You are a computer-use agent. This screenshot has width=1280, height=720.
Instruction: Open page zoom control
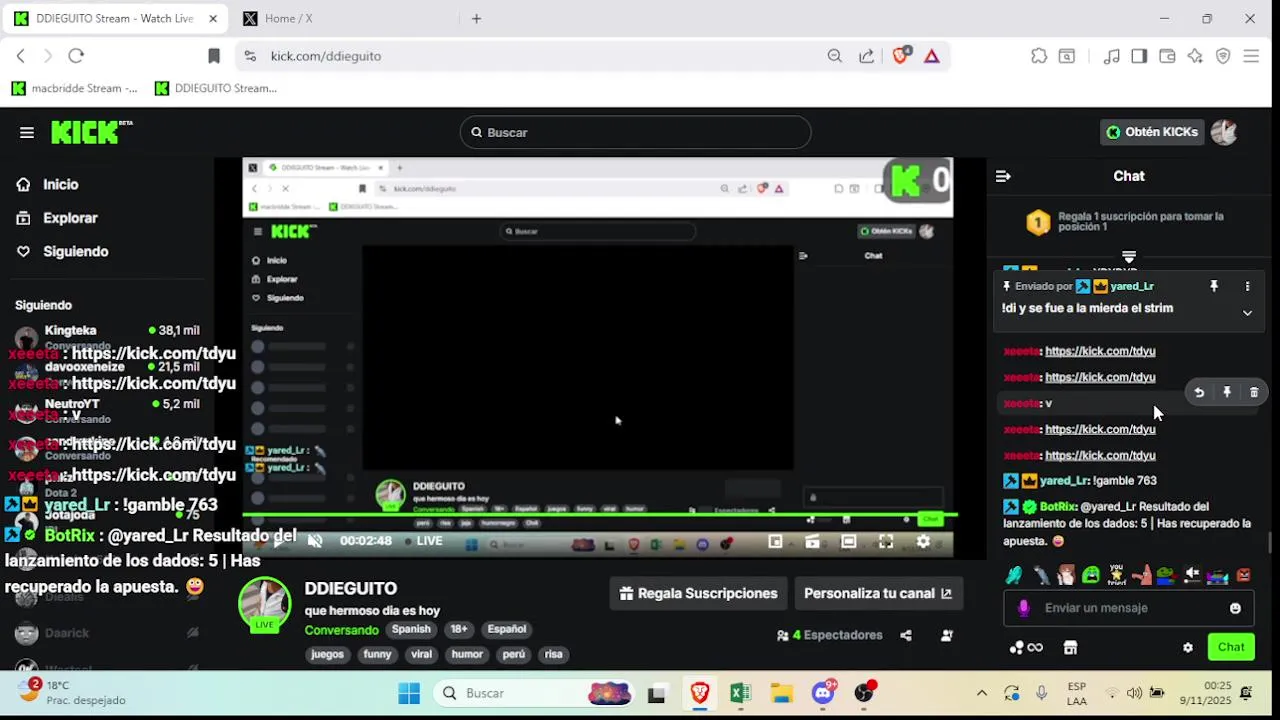tap(835, 56)
